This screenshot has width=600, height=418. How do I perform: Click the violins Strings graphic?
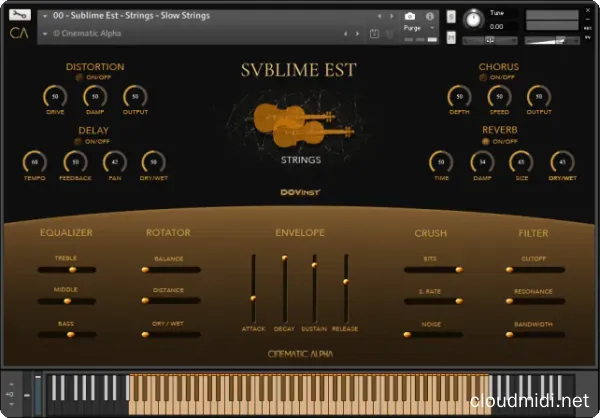302,125
